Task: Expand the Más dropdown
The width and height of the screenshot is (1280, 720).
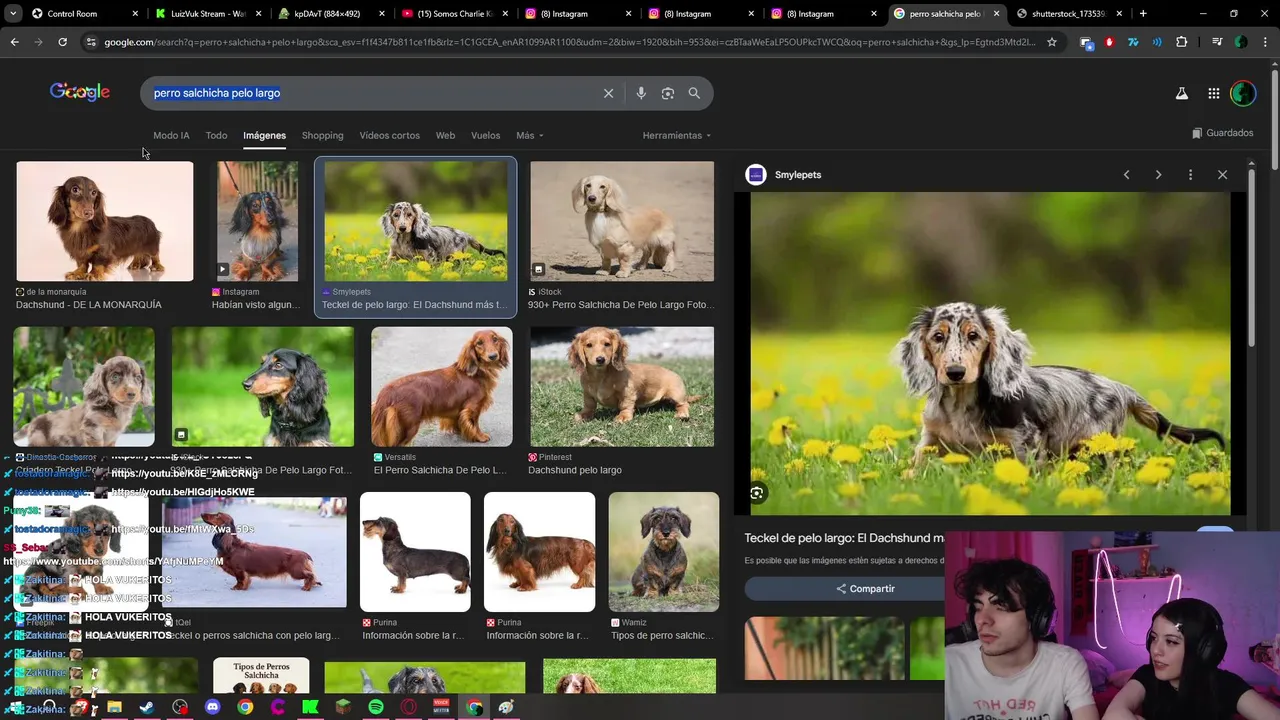Action: 529,135
